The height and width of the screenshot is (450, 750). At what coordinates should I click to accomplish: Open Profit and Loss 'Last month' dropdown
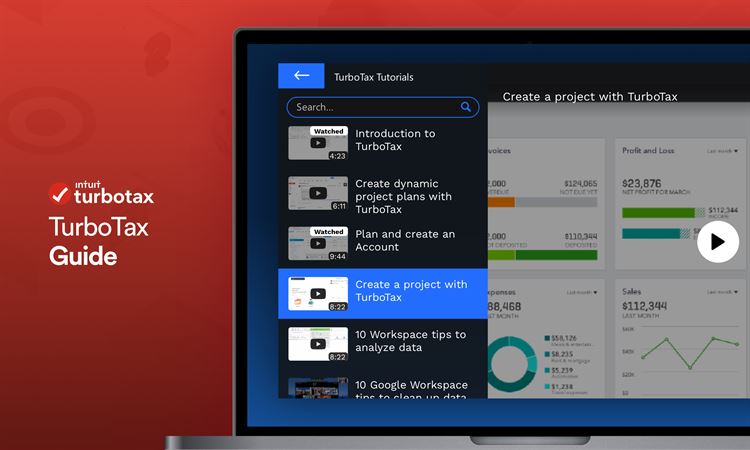coord(722,151)
